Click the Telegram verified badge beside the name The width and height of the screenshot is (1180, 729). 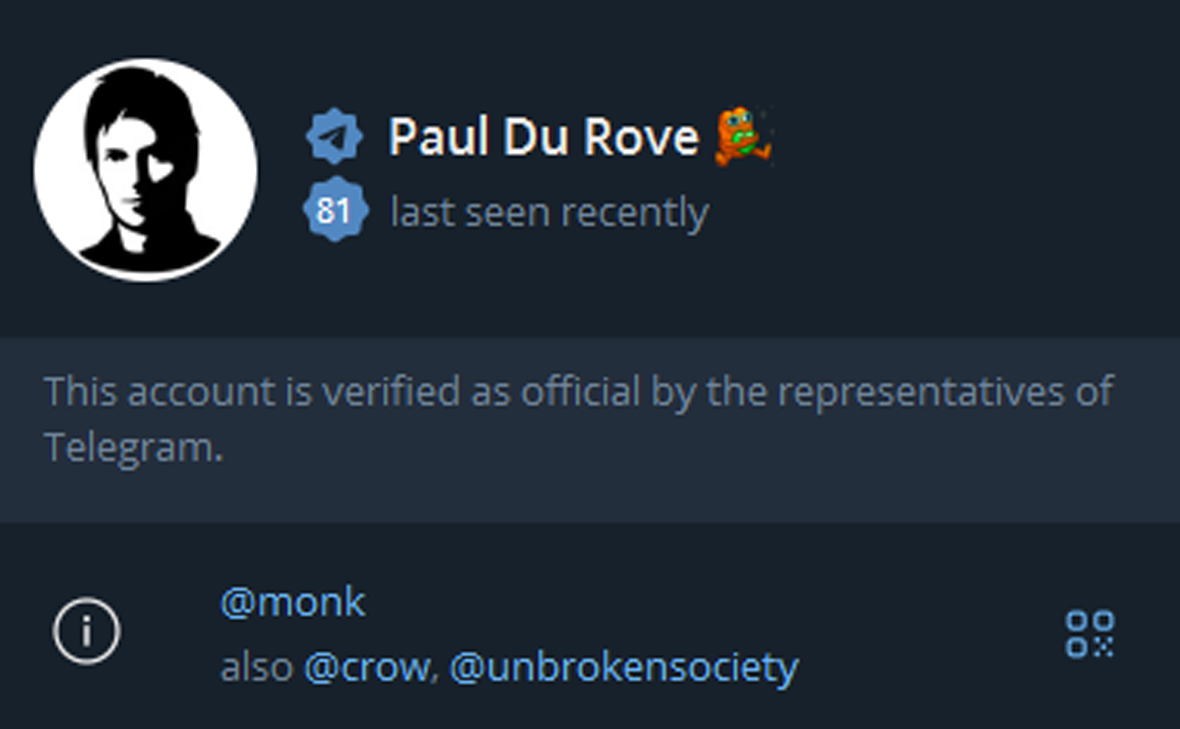pos(334,137)
